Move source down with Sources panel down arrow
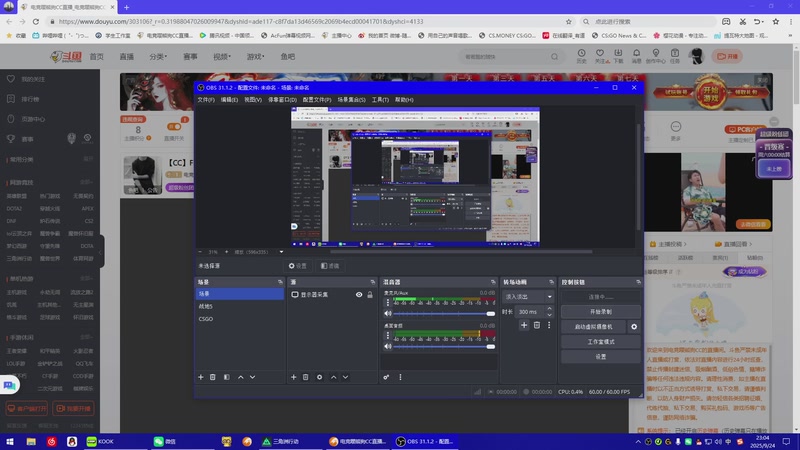The image size is (800, 450). point(345,377)
